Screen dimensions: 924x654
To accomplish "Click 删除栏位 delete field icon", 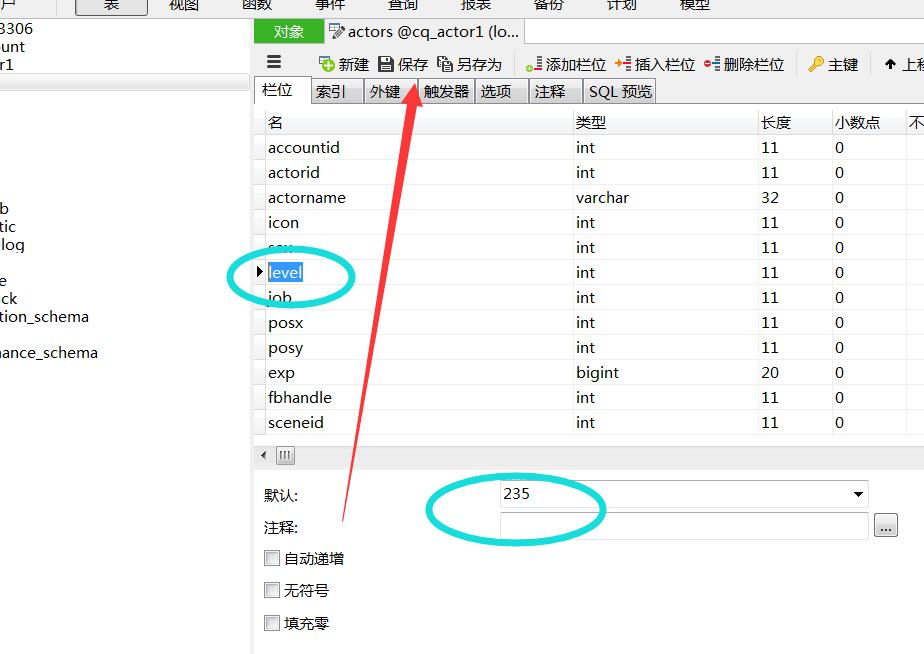I will tap(712, 64).
